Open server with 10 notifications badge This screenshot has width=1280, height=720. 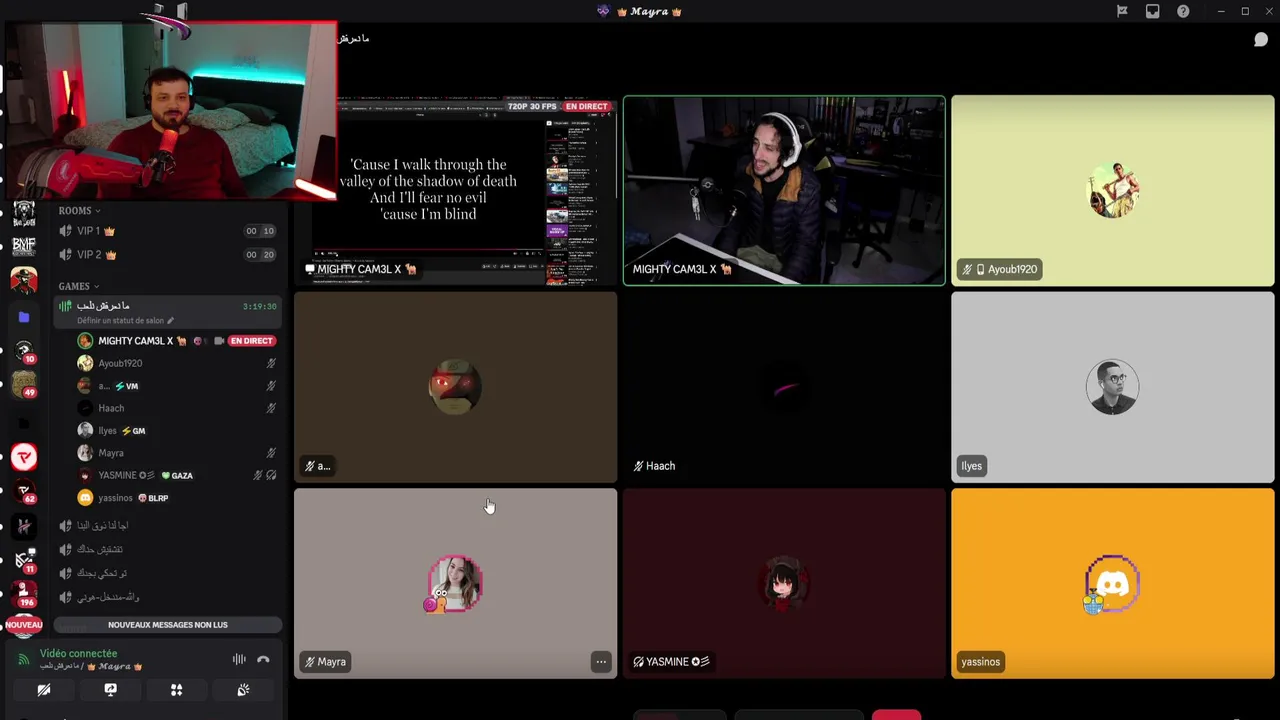(x=24, y=351)
